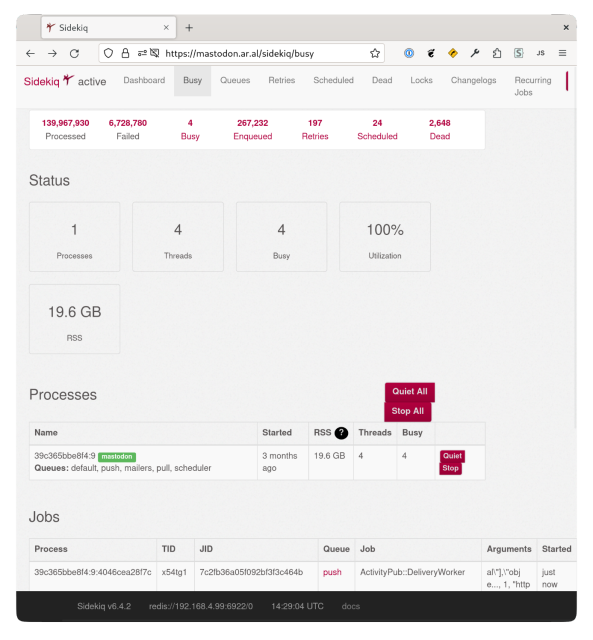Click the 14:29:04 UTC footer time

[298, 607]
